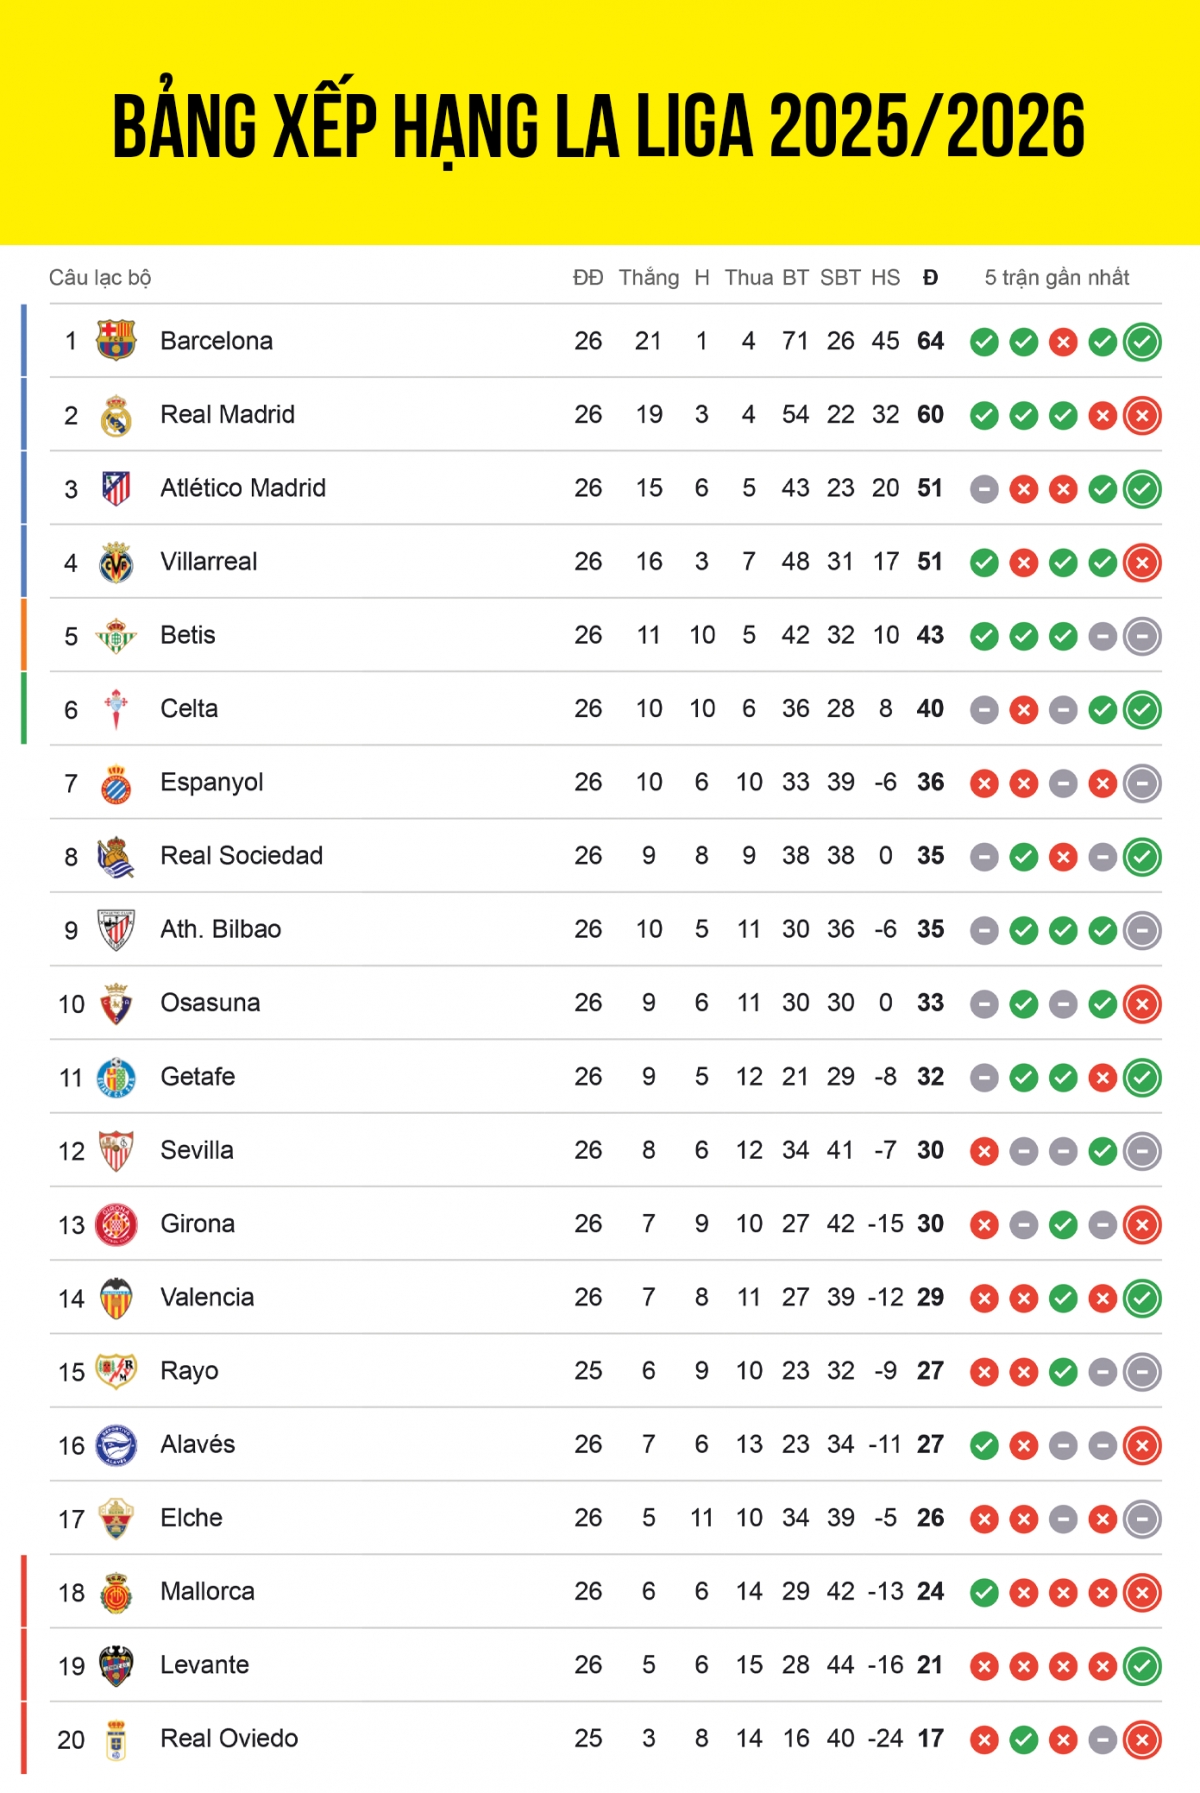Open the Real Oviedo team name
The width and height of the screenshot is (1200, 1793).
click(229, 1739)
